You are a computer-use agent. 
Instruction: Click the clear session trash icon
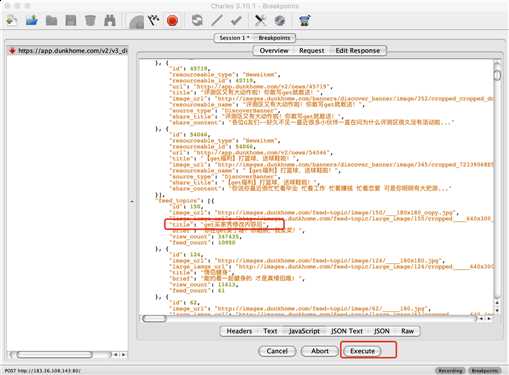click(90, 20)
